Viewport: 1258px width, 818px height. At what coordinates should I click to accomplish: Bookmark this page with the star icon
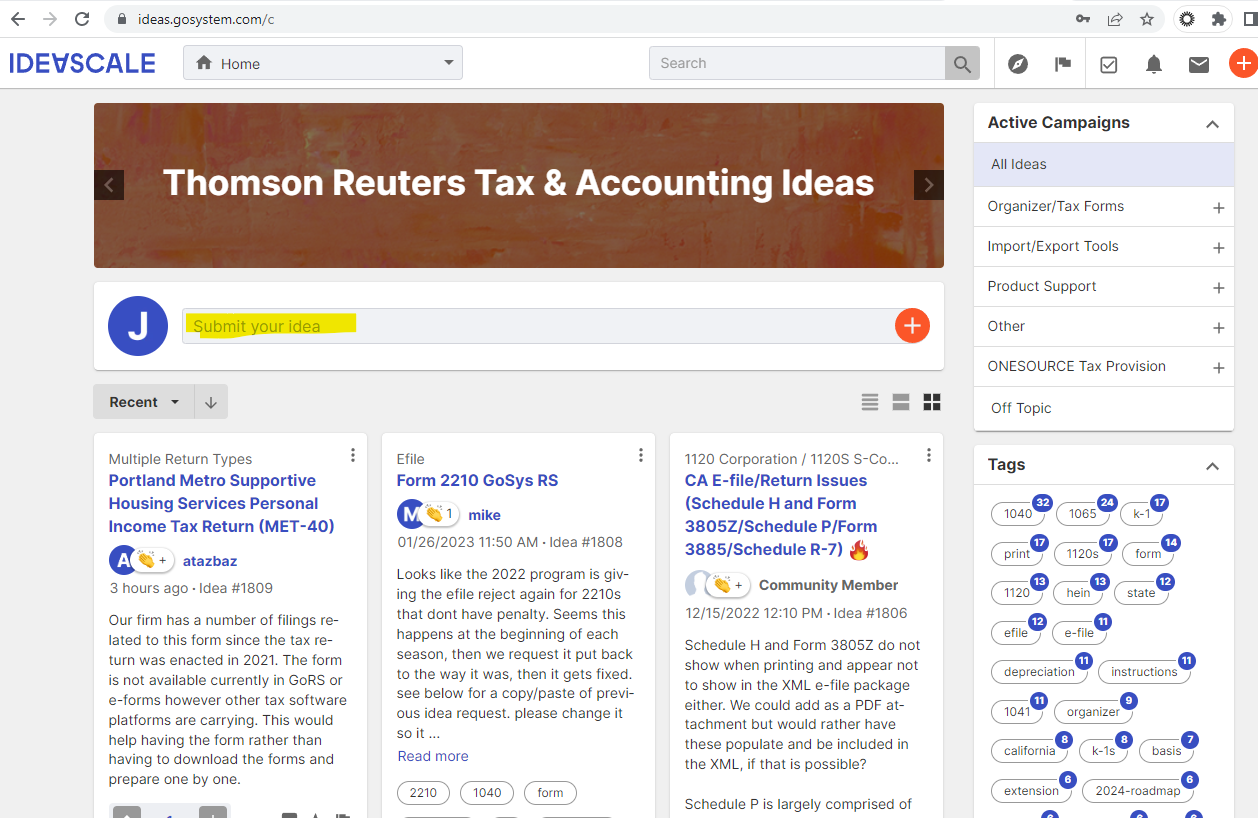coord(1147,19)
